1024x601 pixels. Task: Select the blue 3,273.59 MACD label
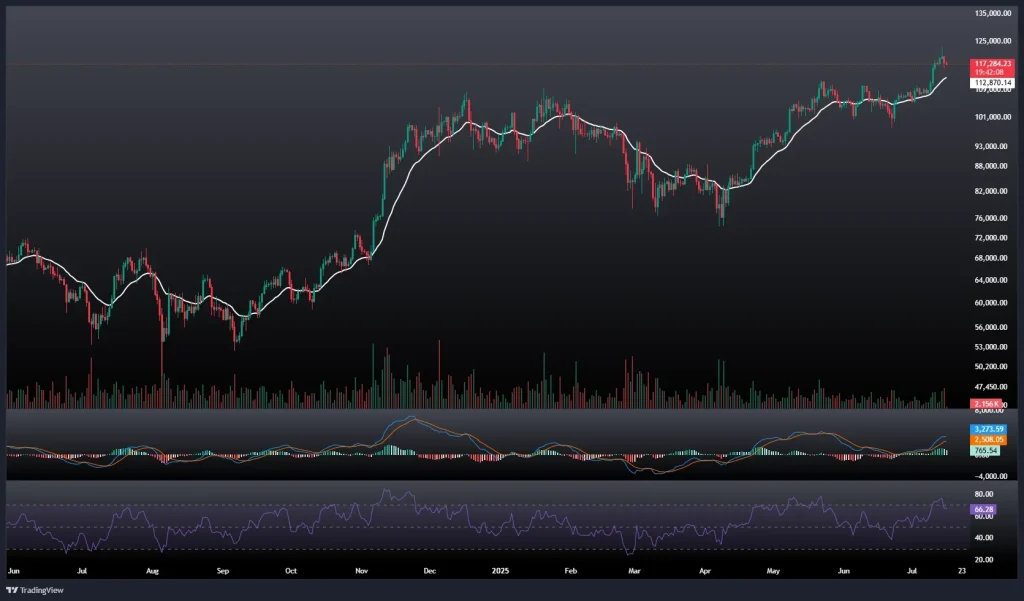(x=989, y=429)
